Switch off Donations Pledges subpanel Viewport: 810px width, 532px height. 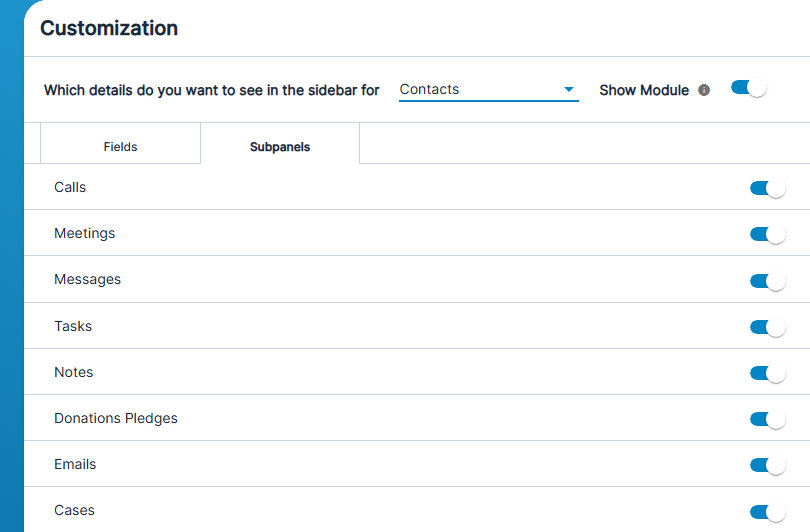click(768, 419)
